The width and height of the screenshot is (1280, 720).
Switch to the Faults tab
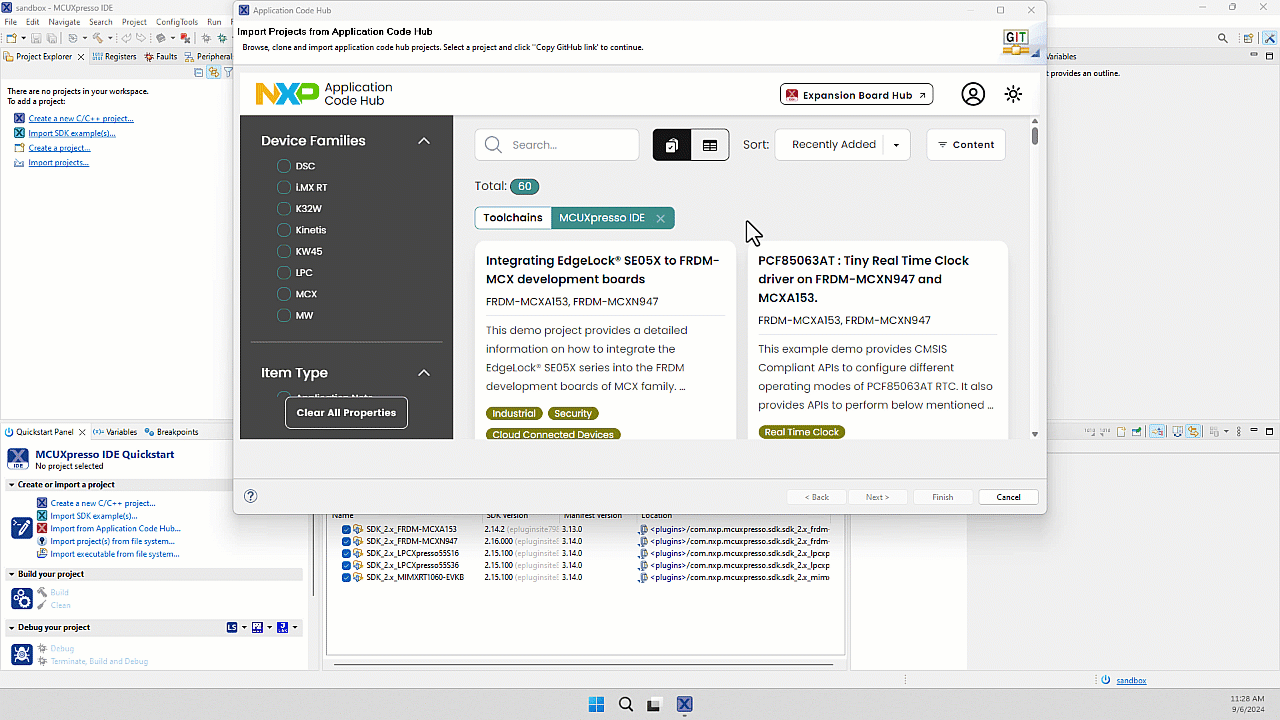(161, 57)
